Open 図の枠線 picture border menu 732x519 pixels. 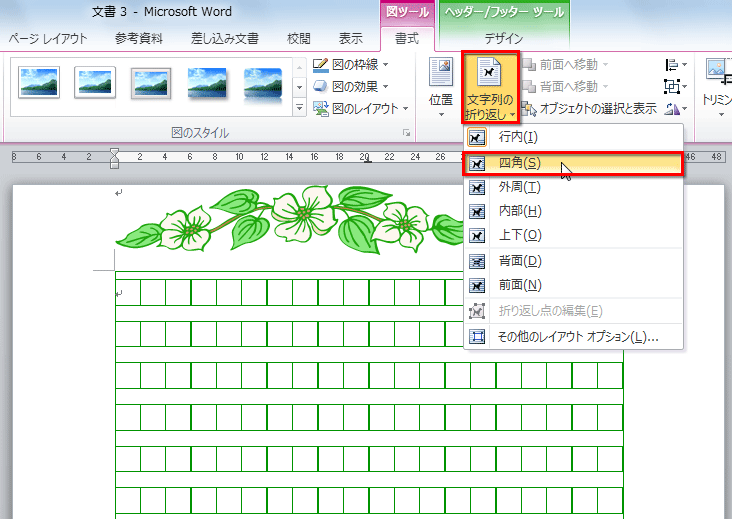351,64
